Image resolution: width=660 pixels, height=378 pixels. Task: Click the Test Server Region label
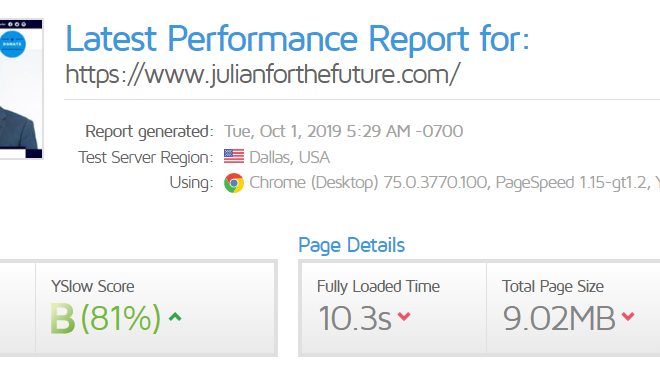point(146,157)
